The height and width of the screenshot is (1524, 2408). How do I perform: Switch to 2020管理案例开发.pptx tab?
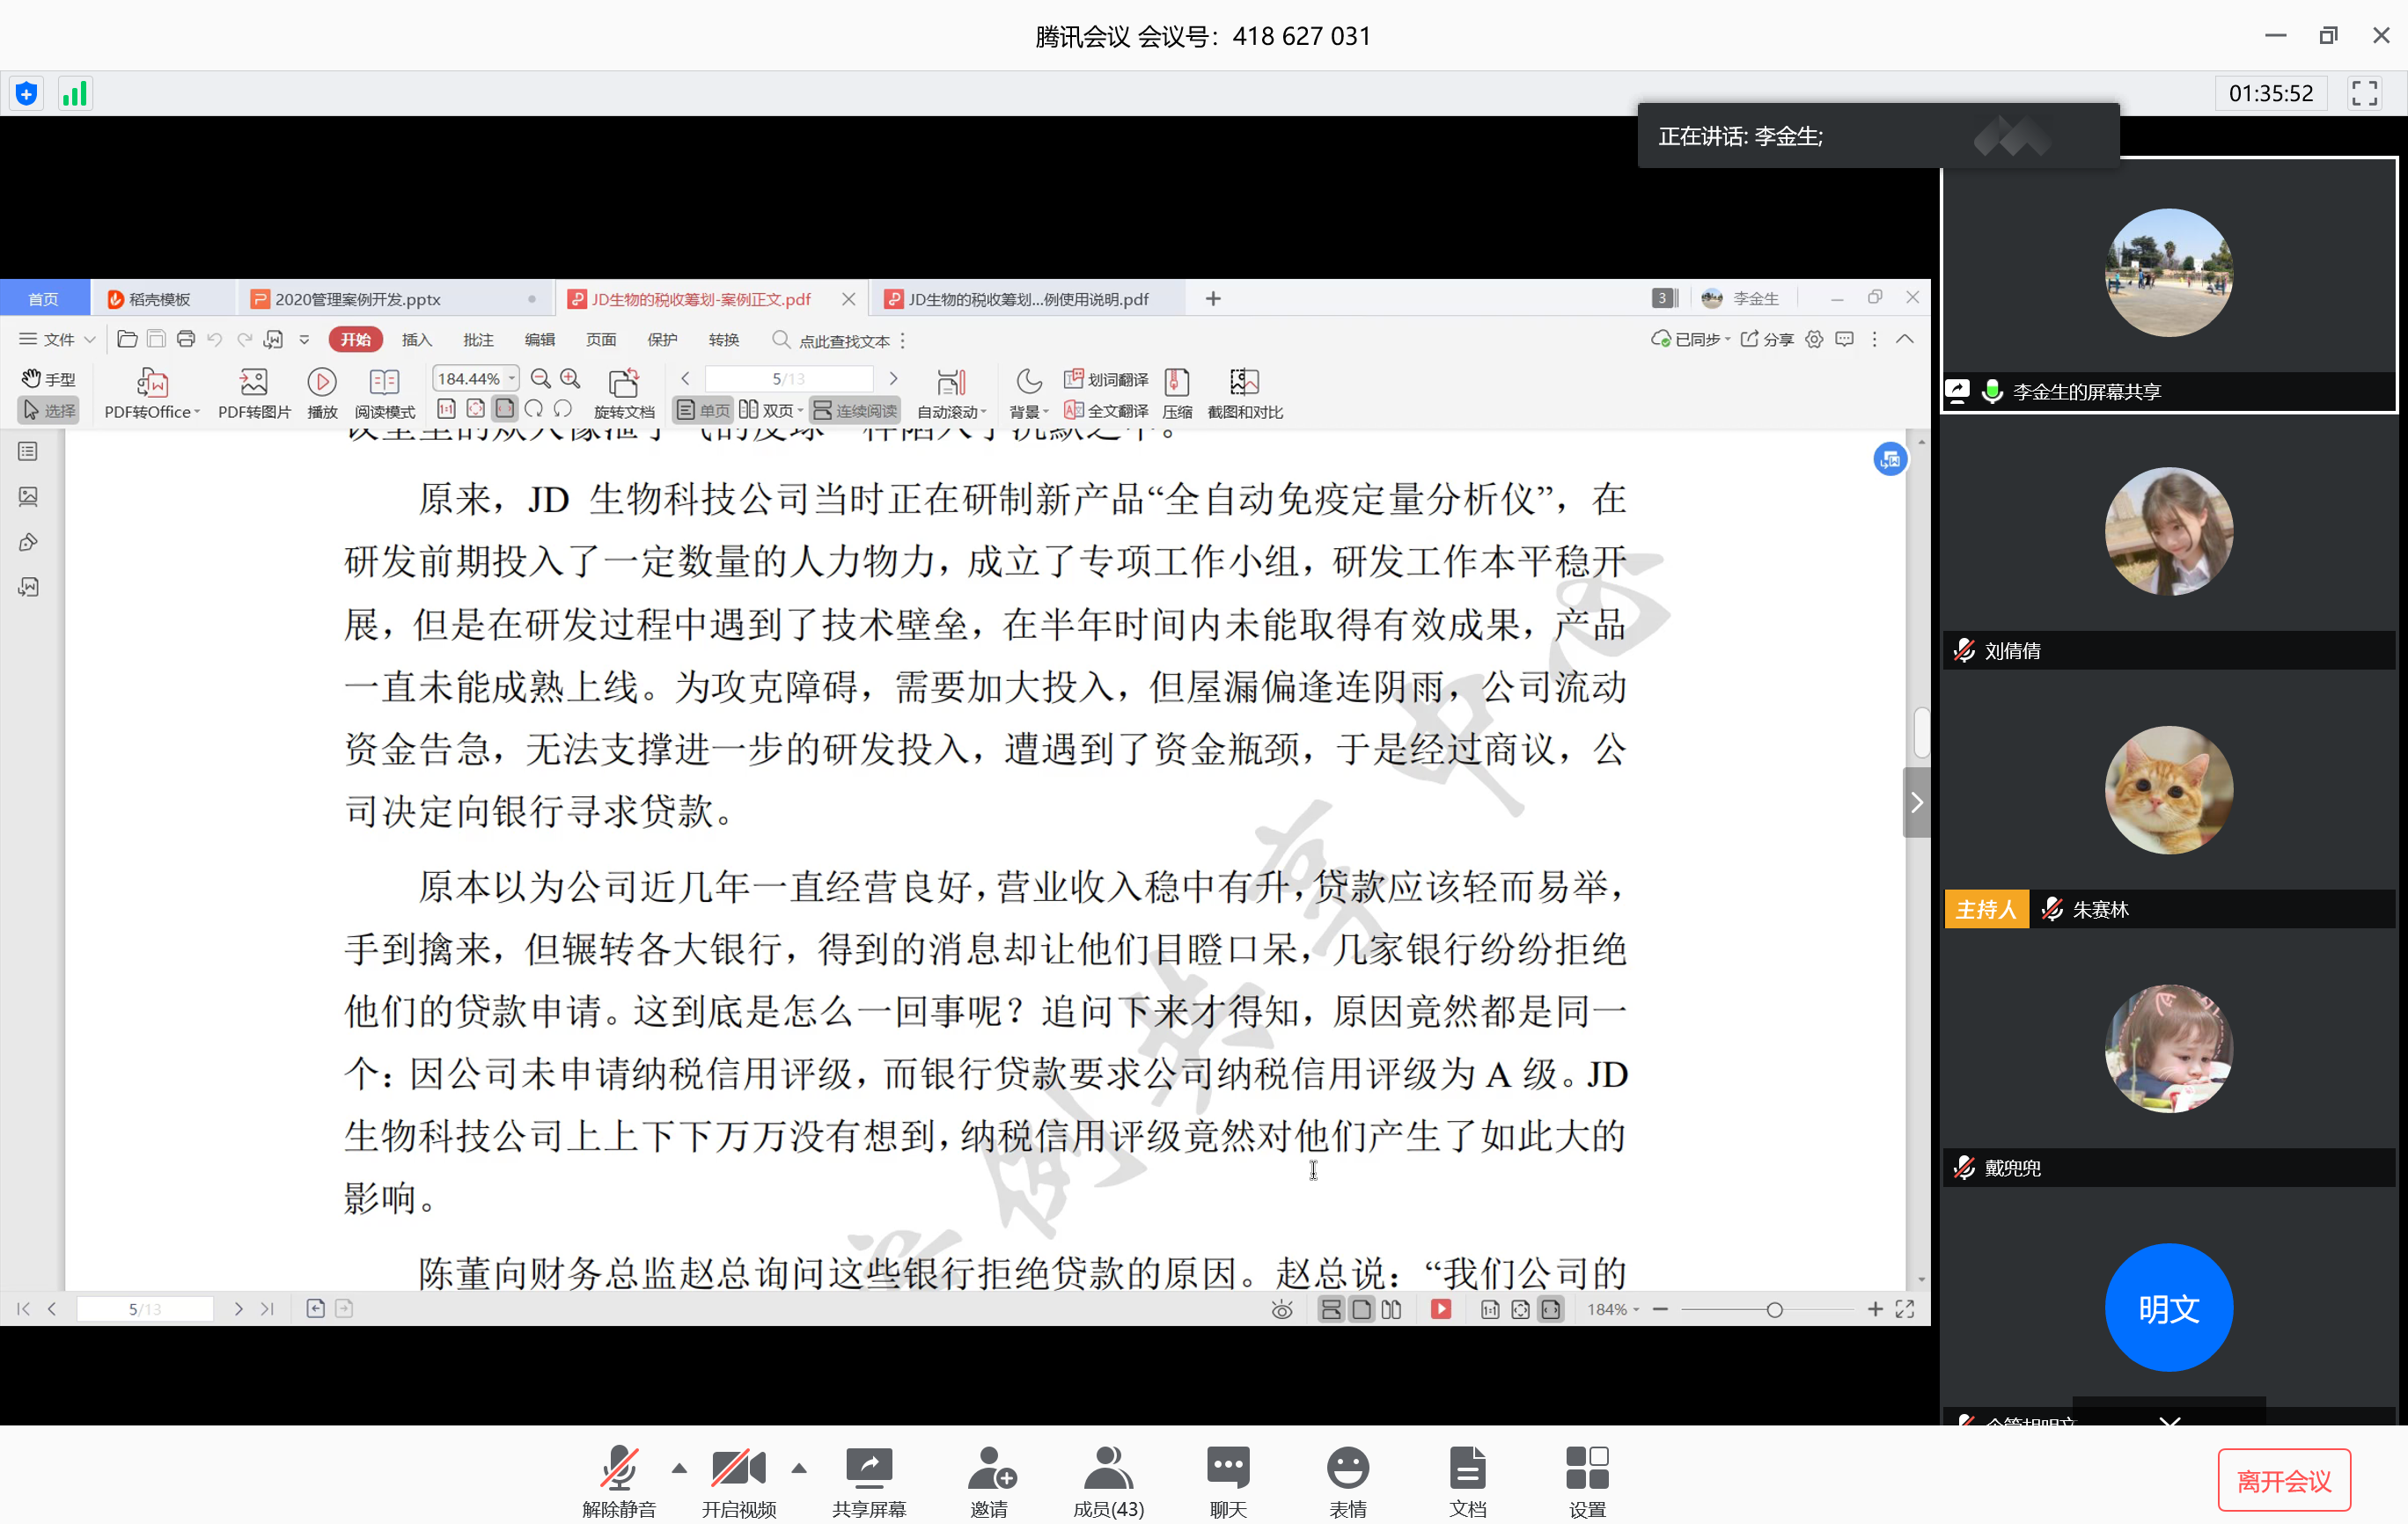click(394, 299)
